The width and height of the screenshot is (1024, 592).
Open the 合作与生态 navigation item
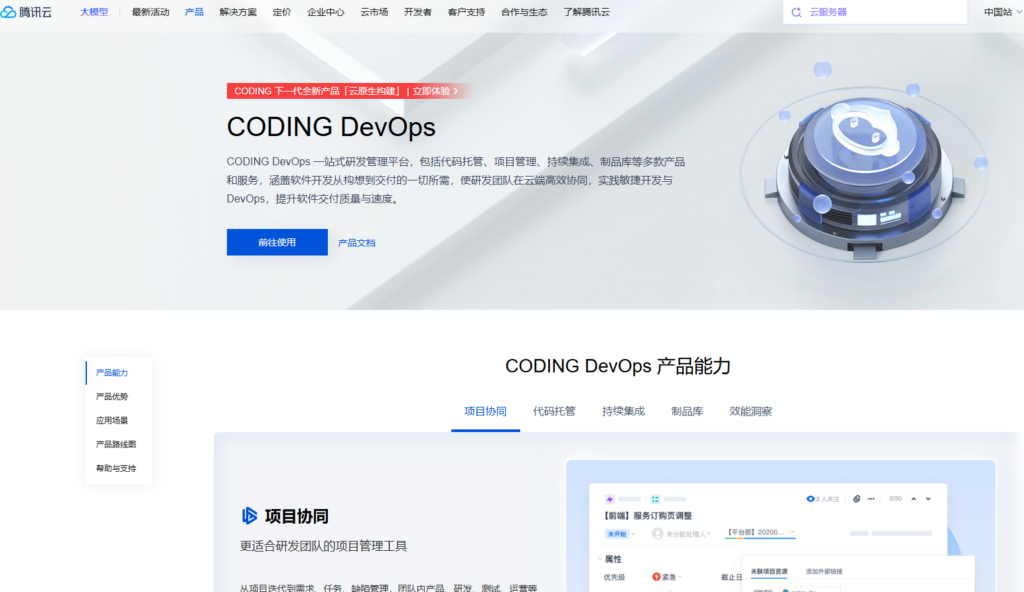524,12
